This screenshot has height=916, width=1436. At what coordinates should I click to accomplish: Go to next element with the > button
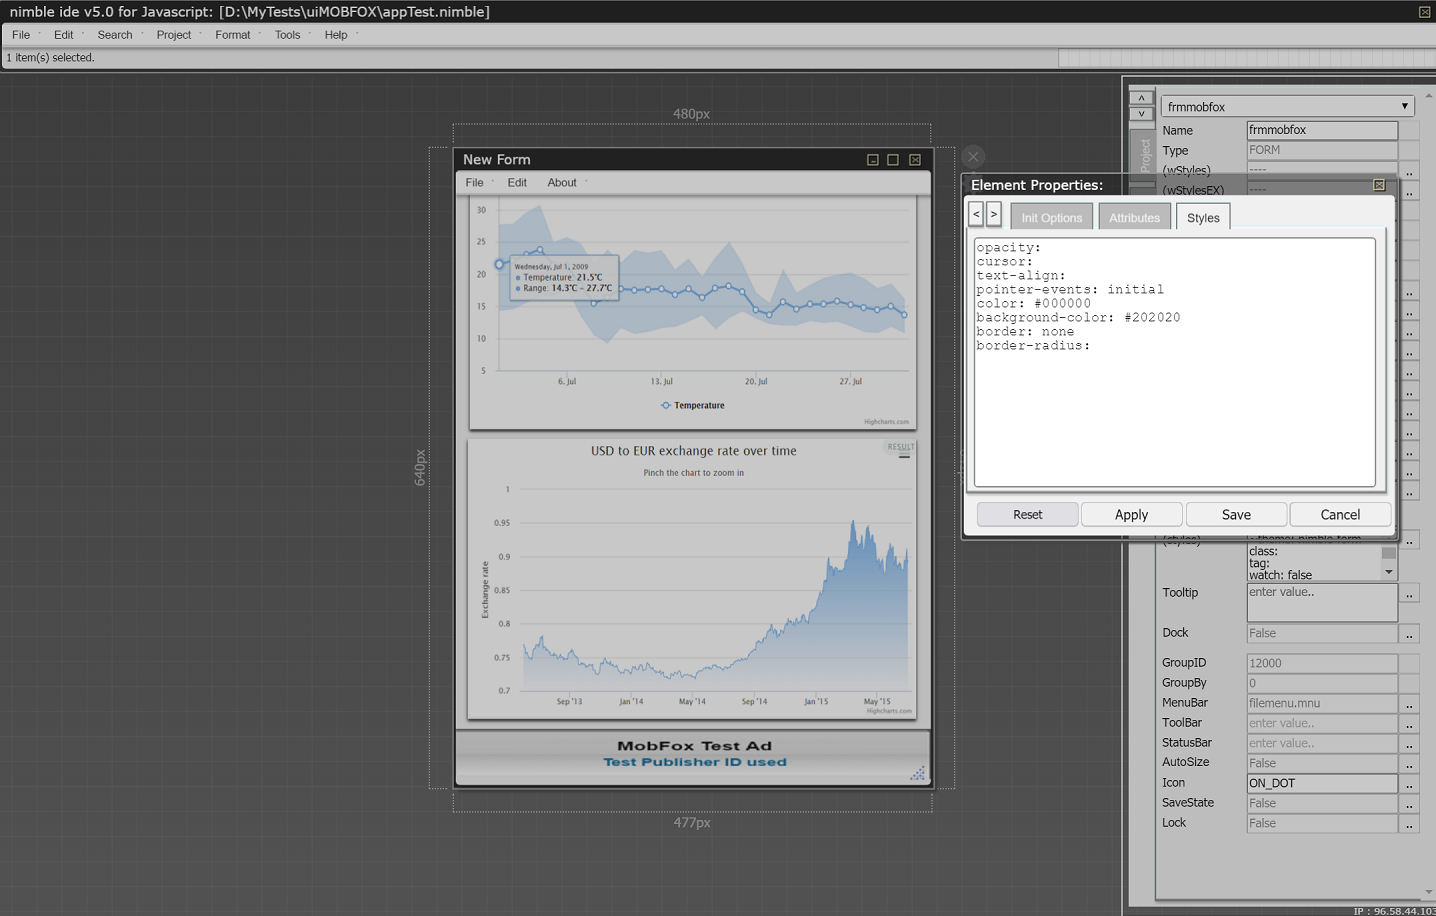(994, 214)
